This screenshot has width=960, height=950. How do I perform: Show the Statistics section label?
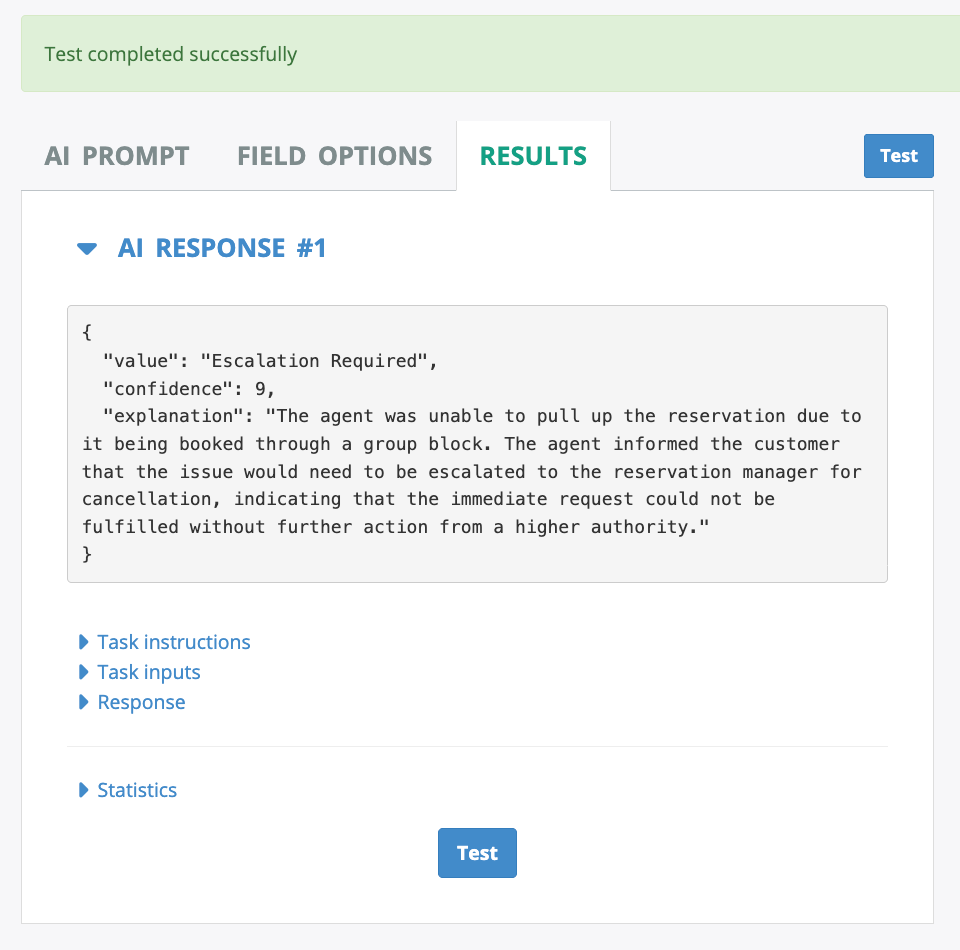click(x=137, y=790)
